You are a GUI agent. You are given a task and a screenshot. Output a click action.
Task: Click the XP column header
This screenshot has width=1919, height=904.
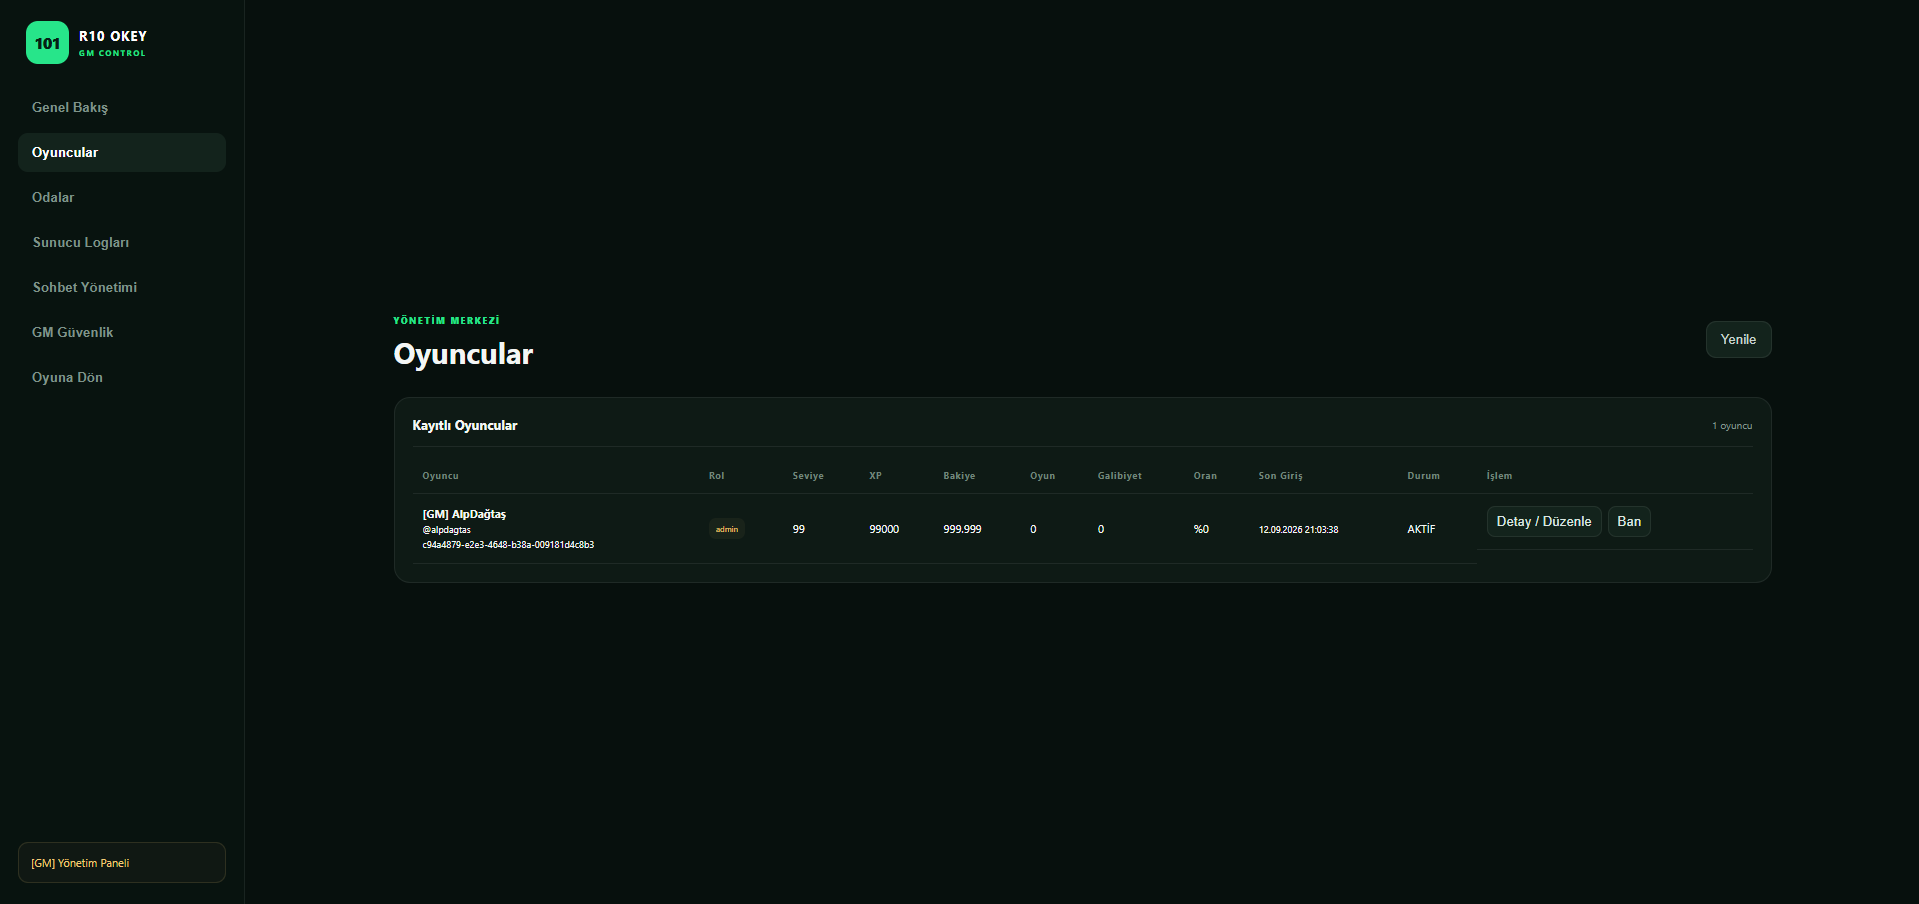pyautogui.click(x=875, y=476)
